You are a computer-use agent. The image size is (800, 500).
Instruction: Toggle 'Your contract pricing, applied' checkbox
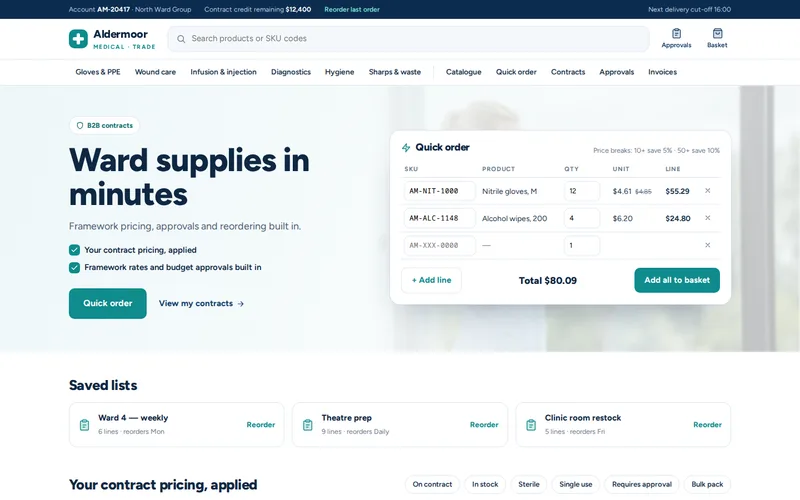pyautogui.click(x=74, y=250)
